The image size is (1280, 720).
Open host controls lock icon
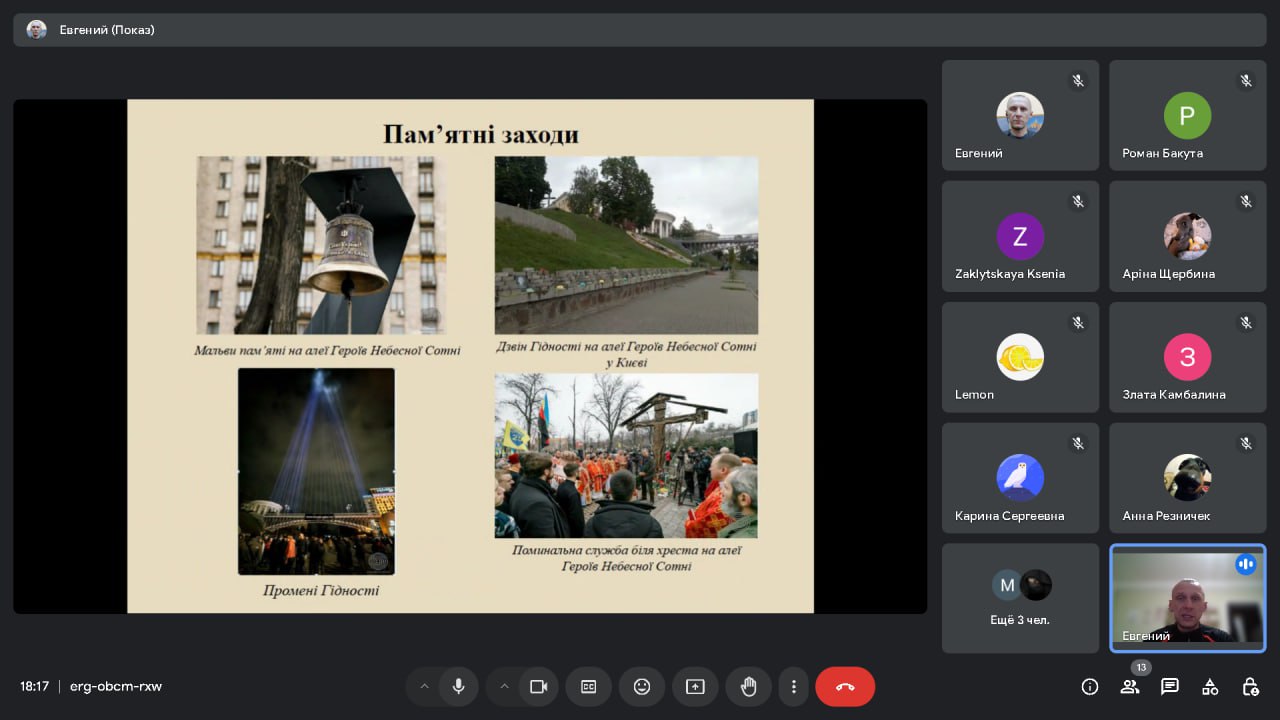1250,687
